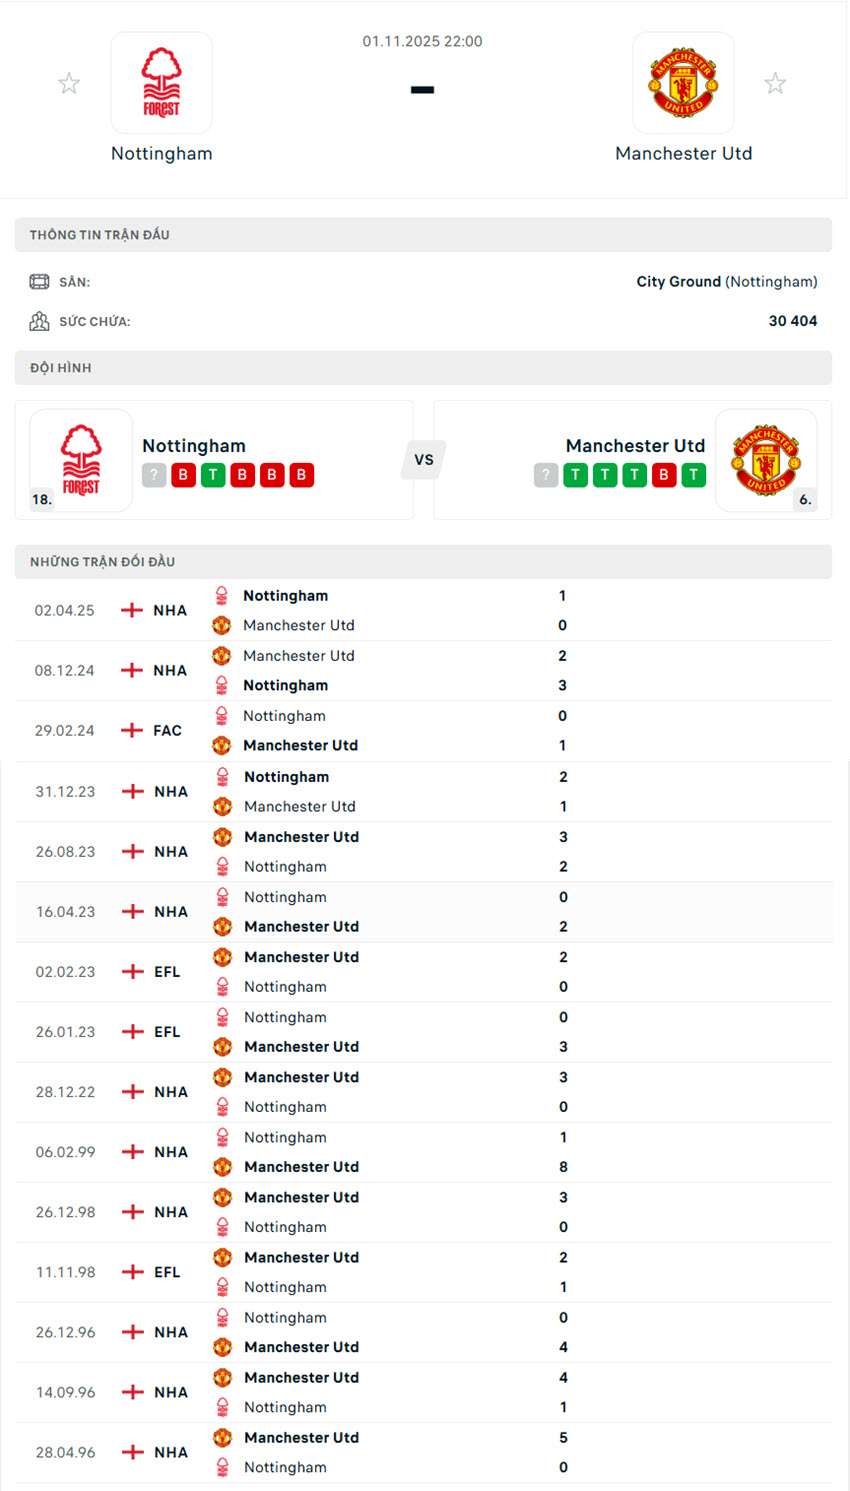Viewport: 850px width, 1491px height.
Task: Click the Manchester United logo at the top
Action: (684, 82)
